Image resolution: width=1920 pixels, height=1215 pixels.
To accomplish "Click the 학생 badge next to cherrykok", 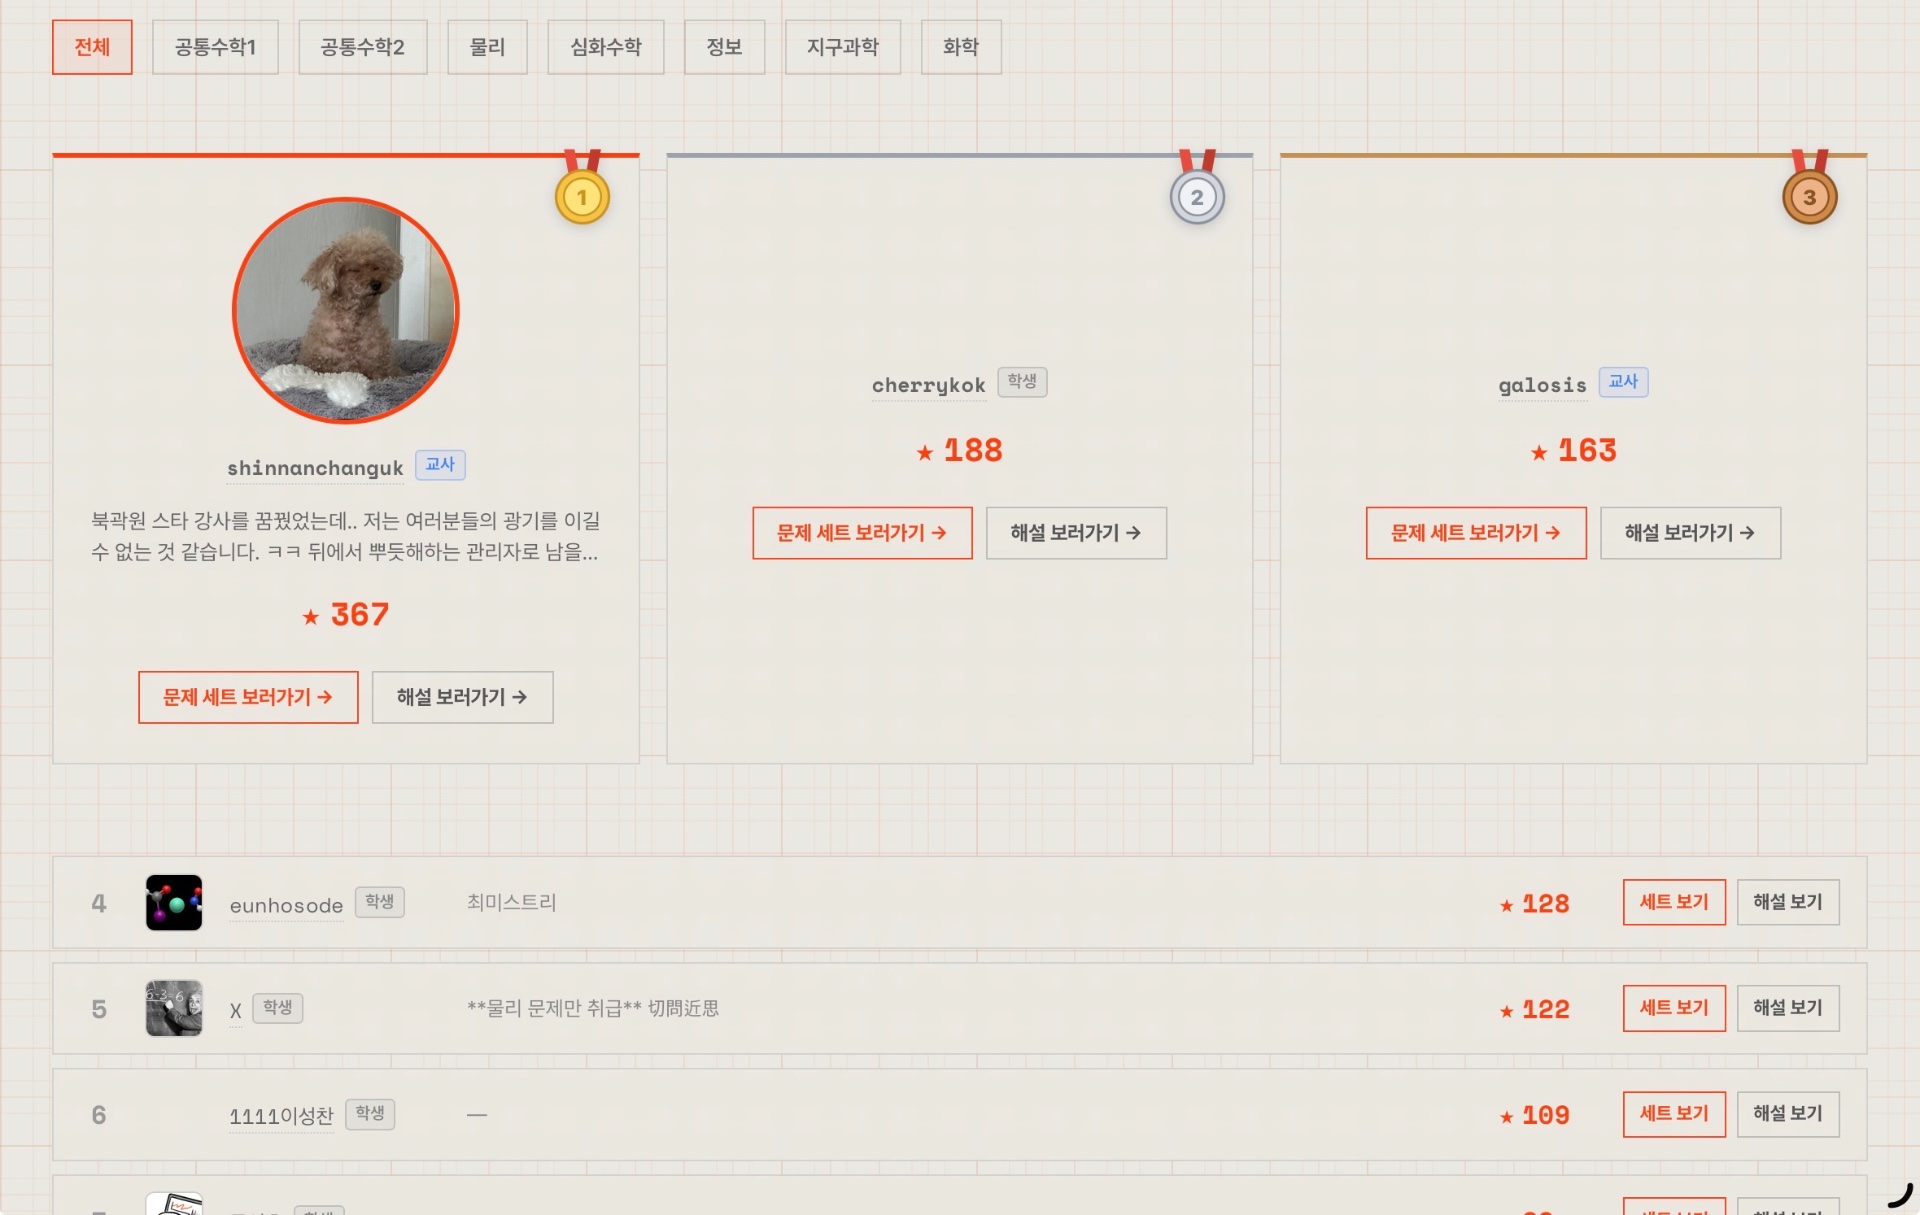I will 1022,382.
